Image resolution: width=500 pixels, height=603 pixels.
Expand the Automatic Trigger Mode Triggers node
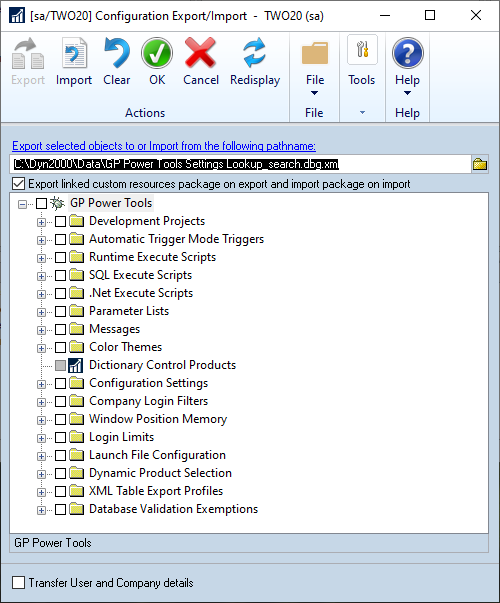(41, 240)
